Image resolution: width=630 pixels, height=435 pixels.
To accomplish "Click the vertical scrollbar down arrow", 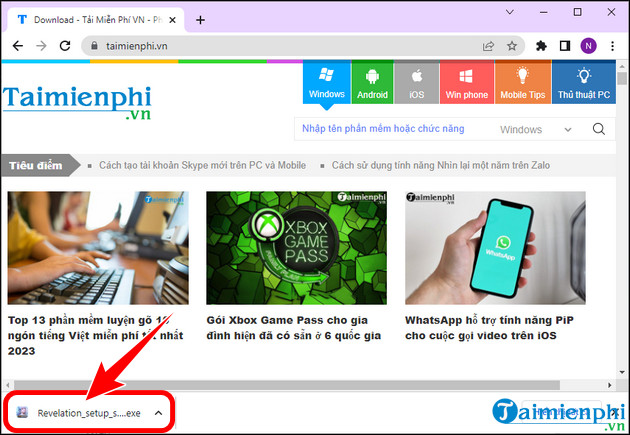I will tap(622, 372).
